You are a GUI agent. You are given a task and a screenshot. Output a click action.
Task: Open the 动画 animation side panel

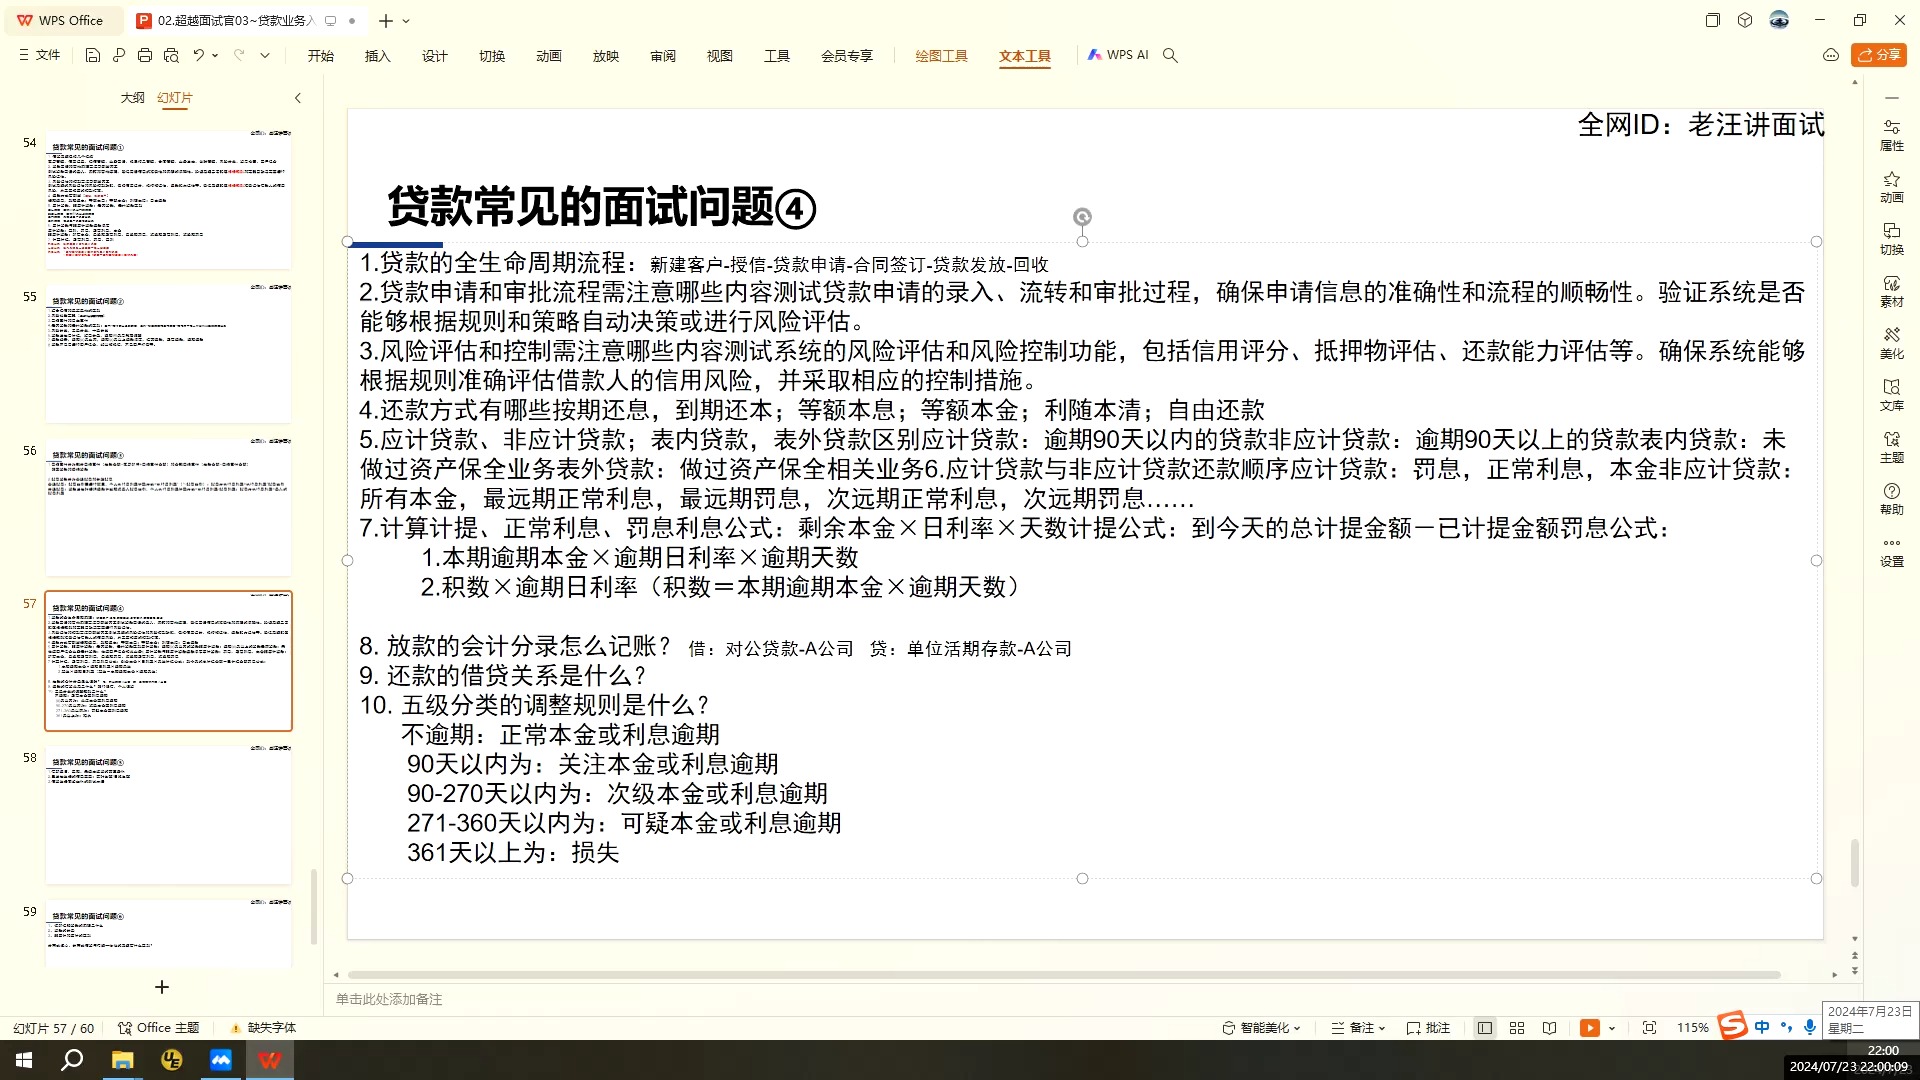click(1892, 187)
